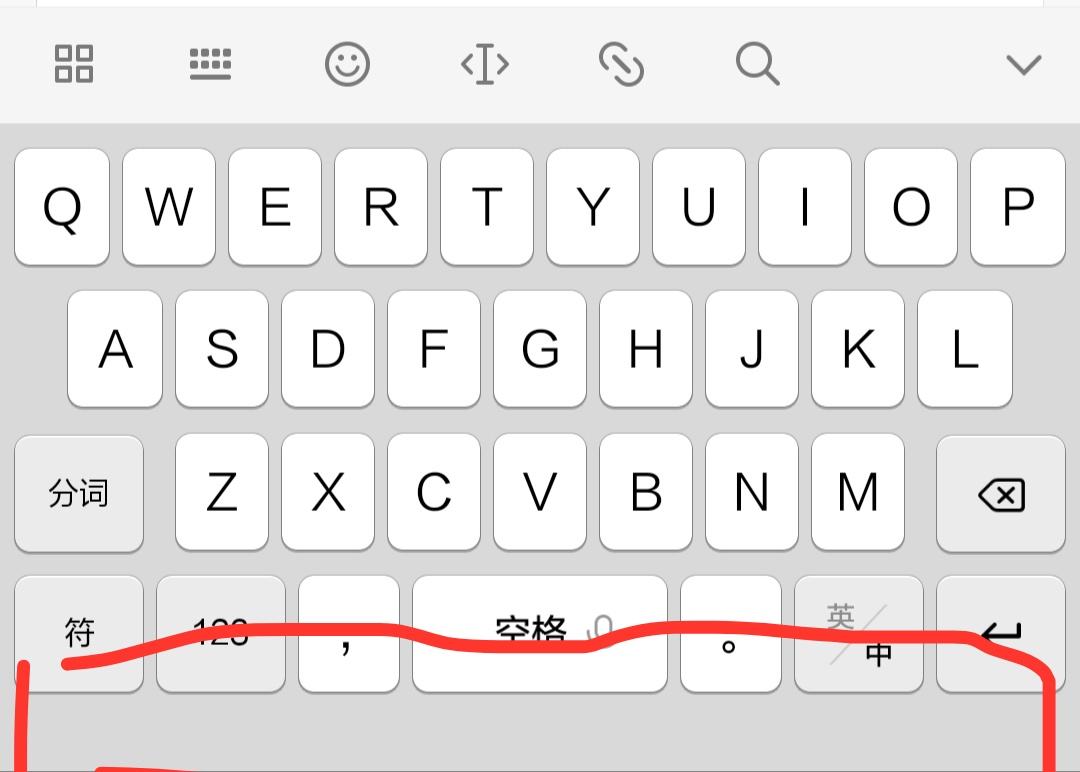Open symbols panel with 符 key
Viewport: 1080px width, 772px height.
pyautogui.click(x=79, y=634)
